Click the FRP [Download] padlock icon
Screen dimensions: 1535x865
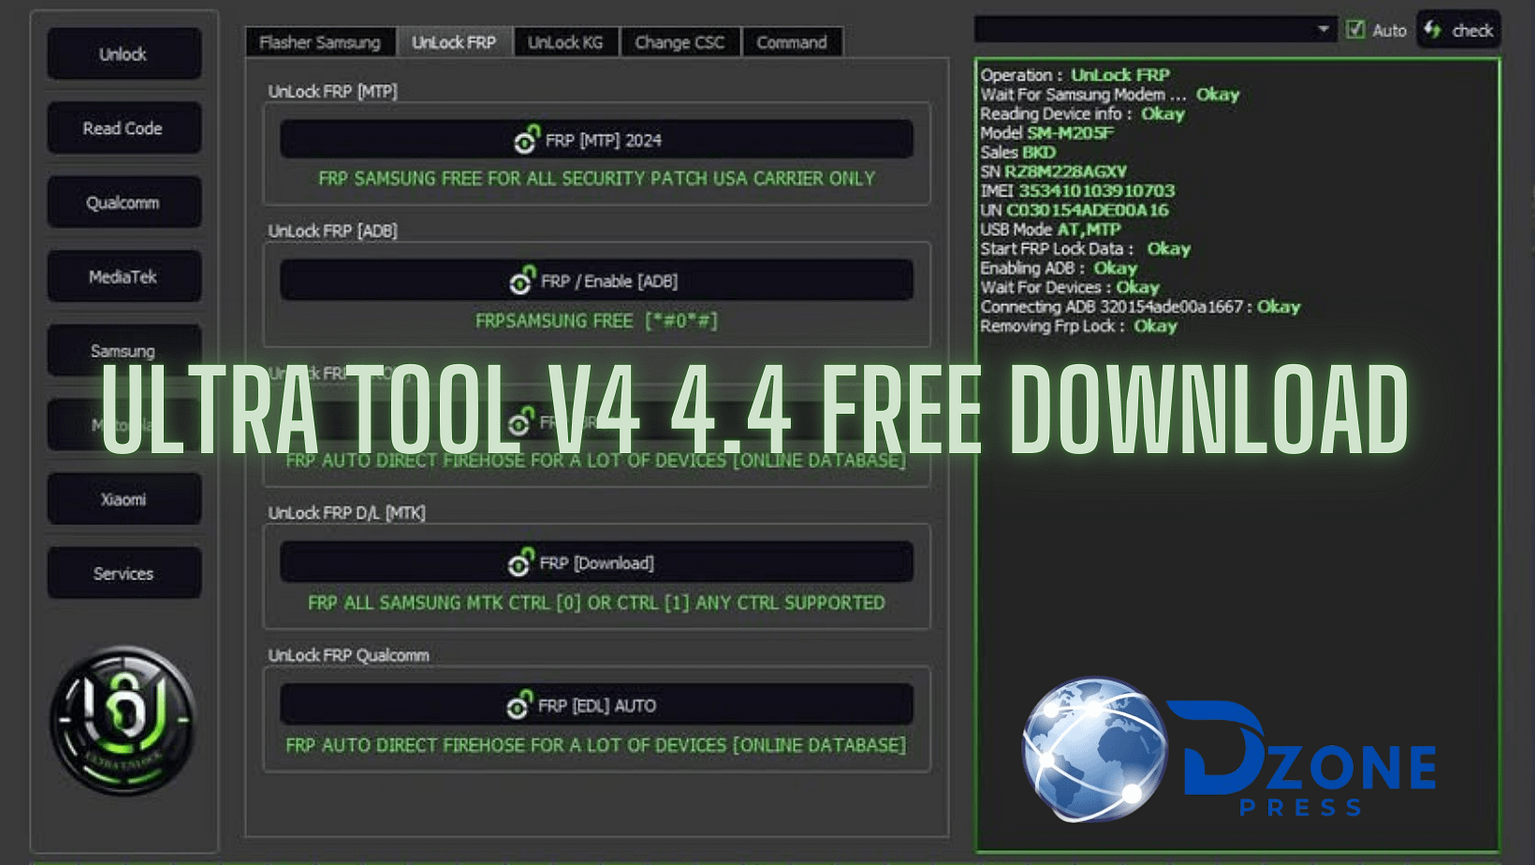click(x=521, y=562)
